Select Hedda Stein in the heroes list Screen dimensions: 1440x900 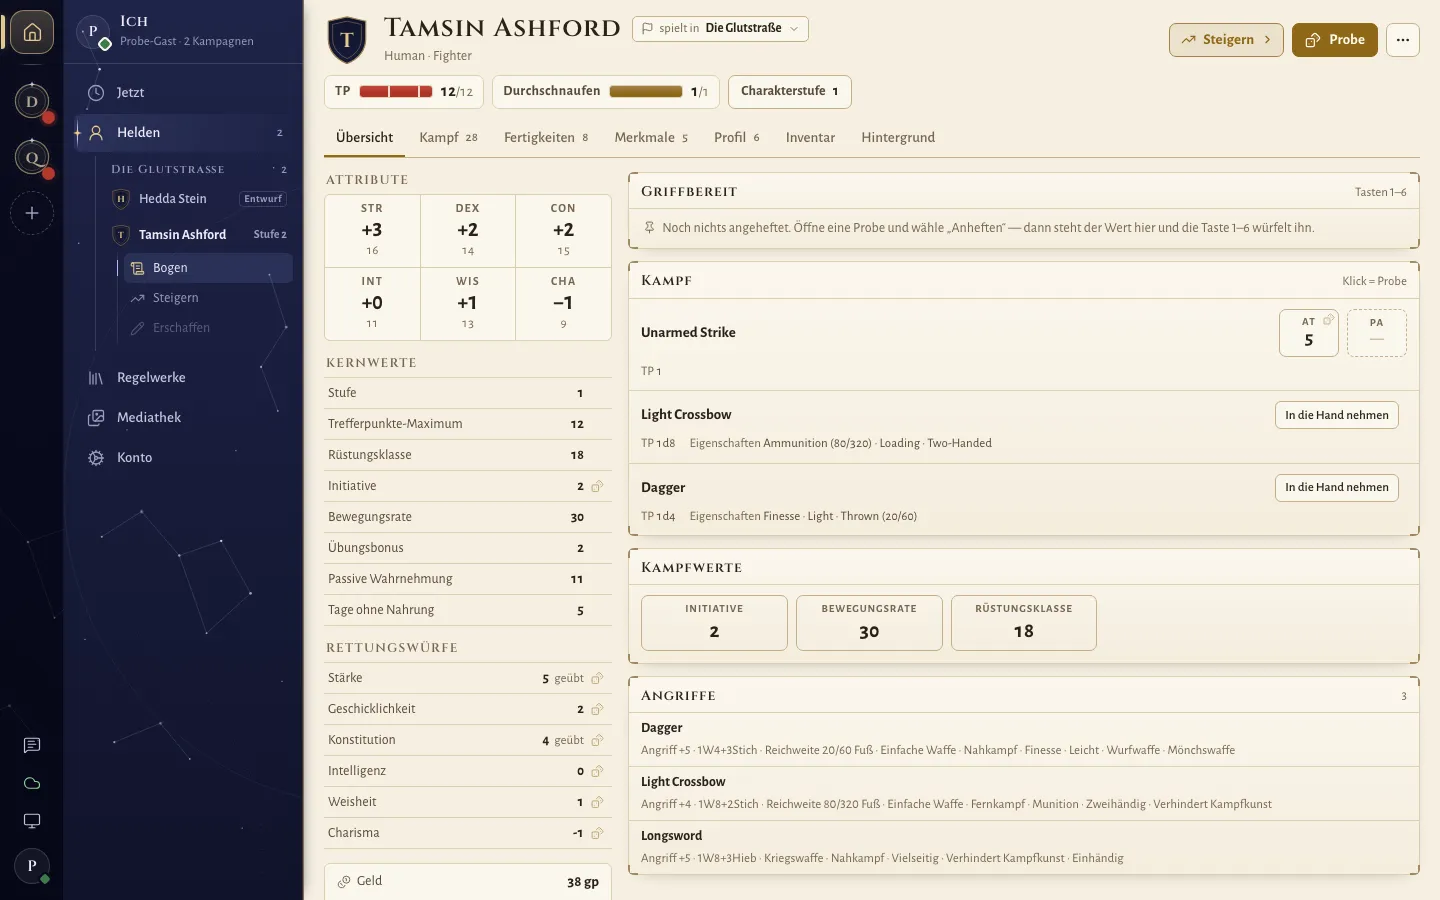point(200,199)
